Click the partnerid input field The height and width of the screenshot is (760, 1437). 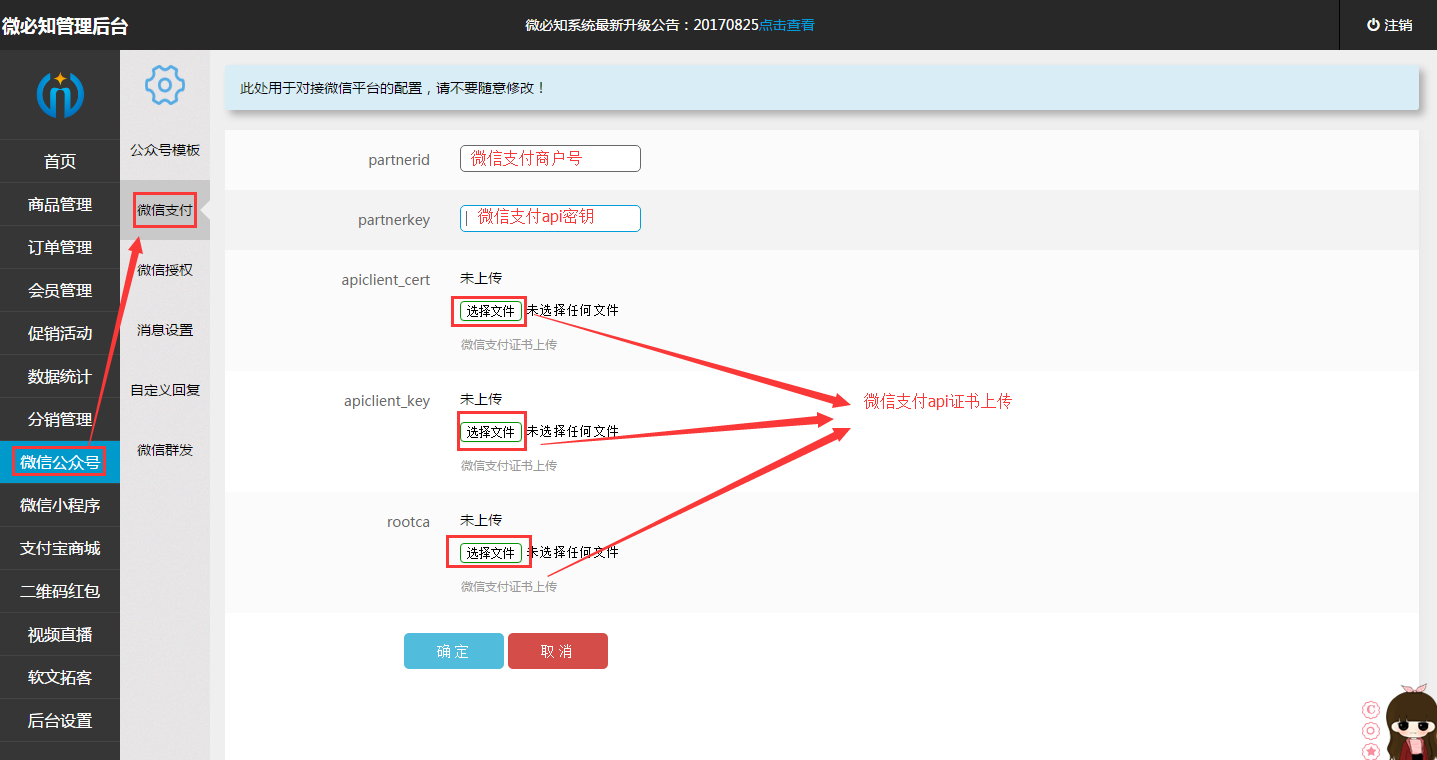(x=550, y=158)
